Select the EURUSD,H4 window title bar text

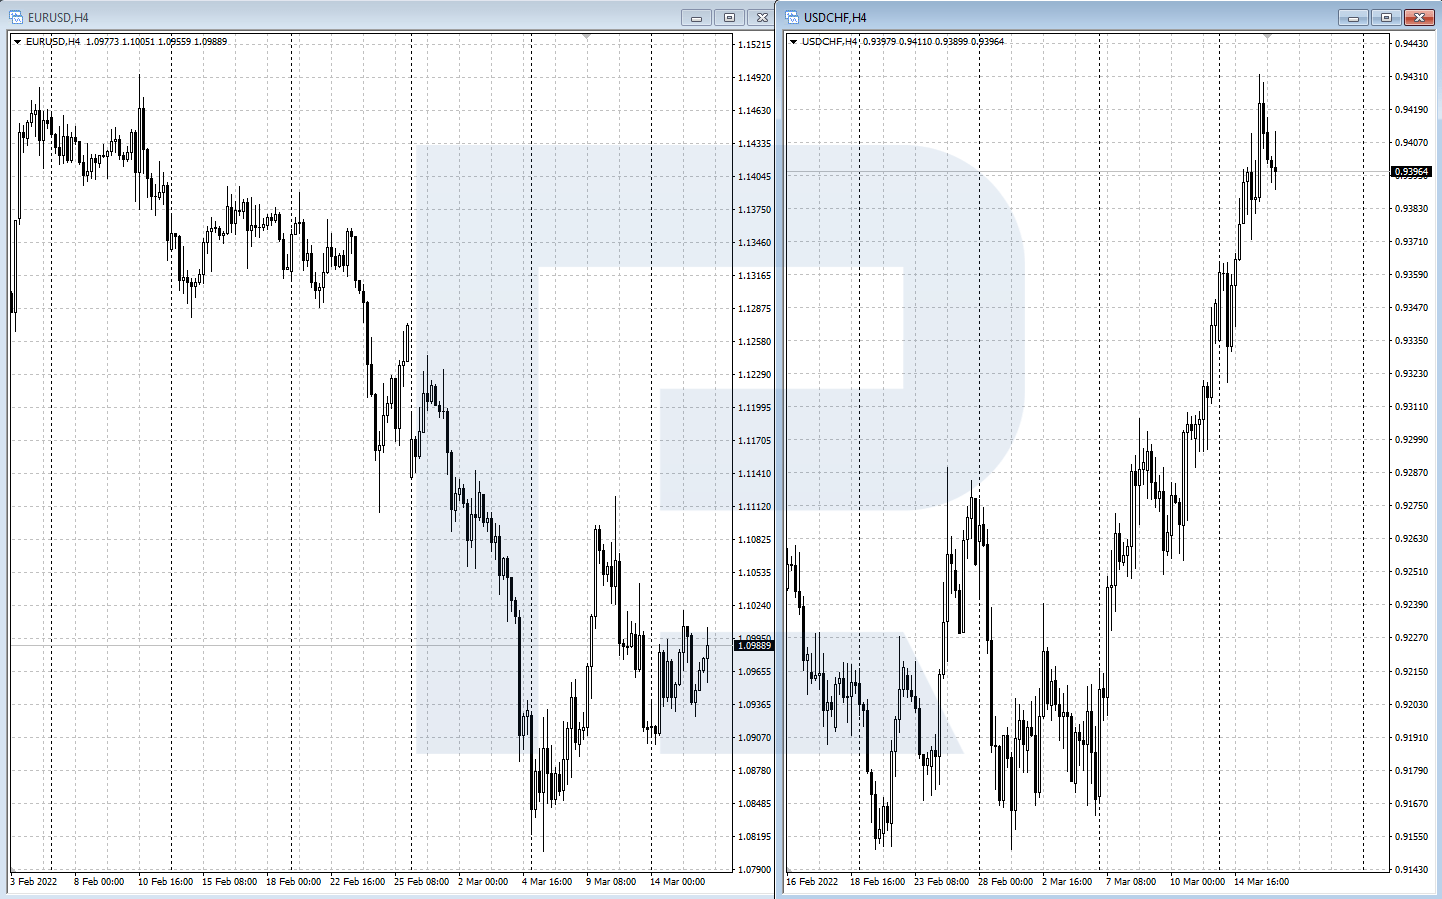pos(58,18)
